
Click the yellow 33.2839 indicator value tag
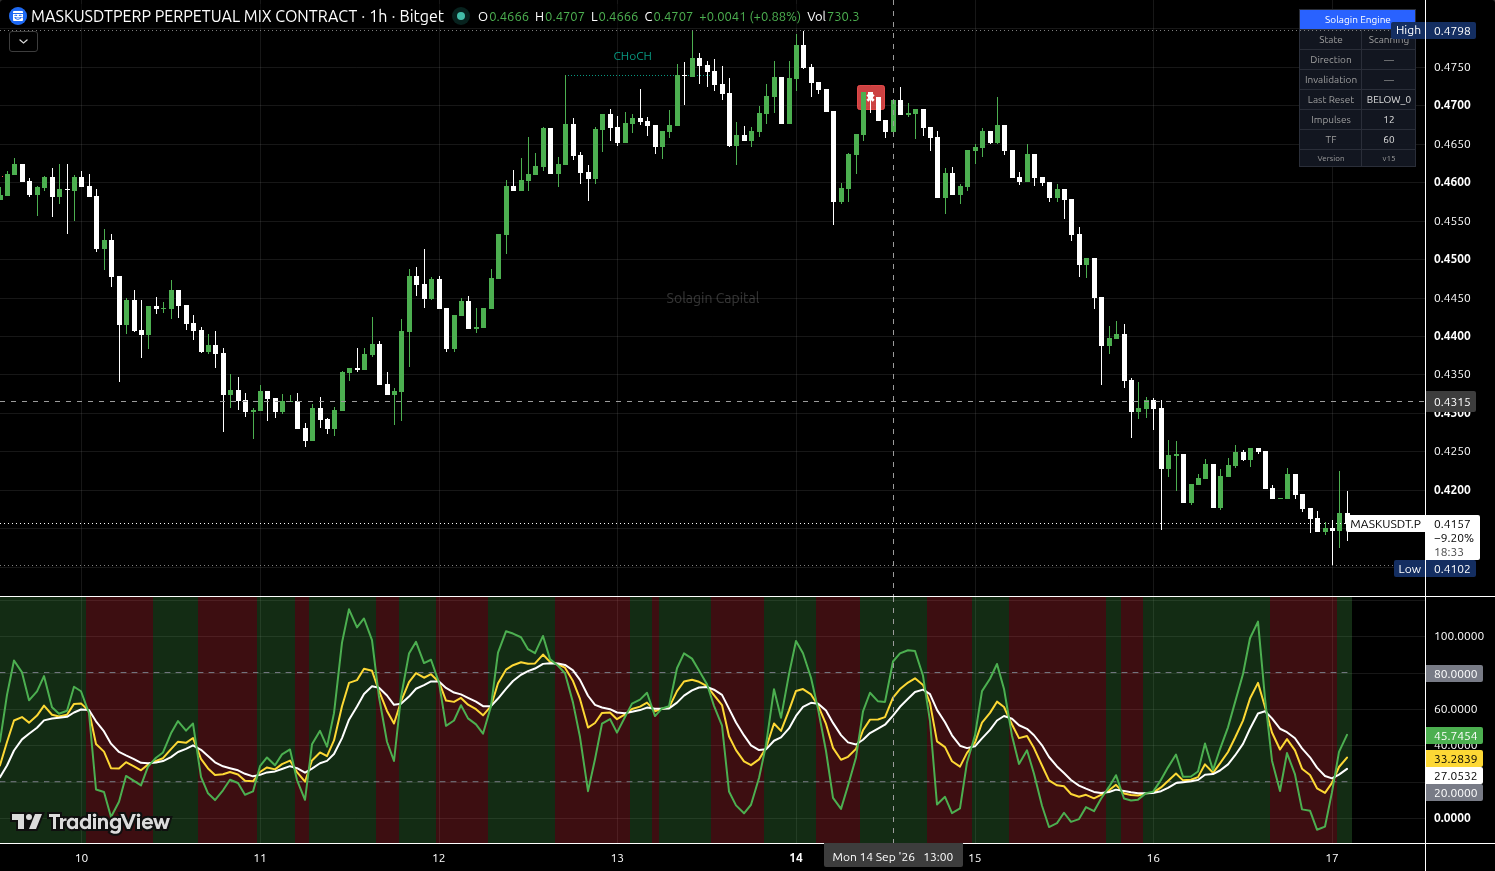coord(1455,759)
